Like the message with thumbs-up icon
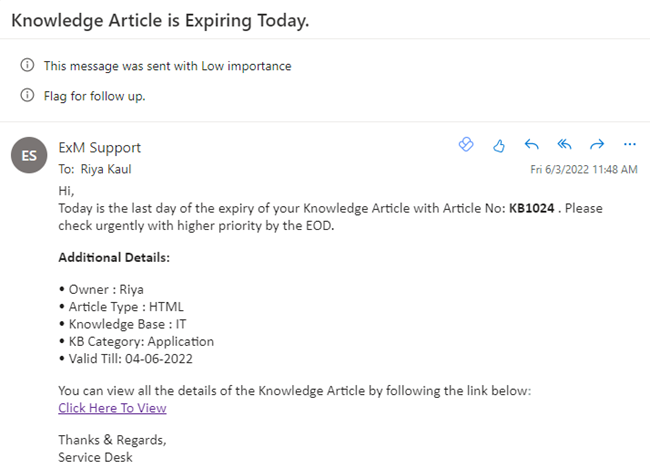Screen dimensions: 650x469 (499, 146)
